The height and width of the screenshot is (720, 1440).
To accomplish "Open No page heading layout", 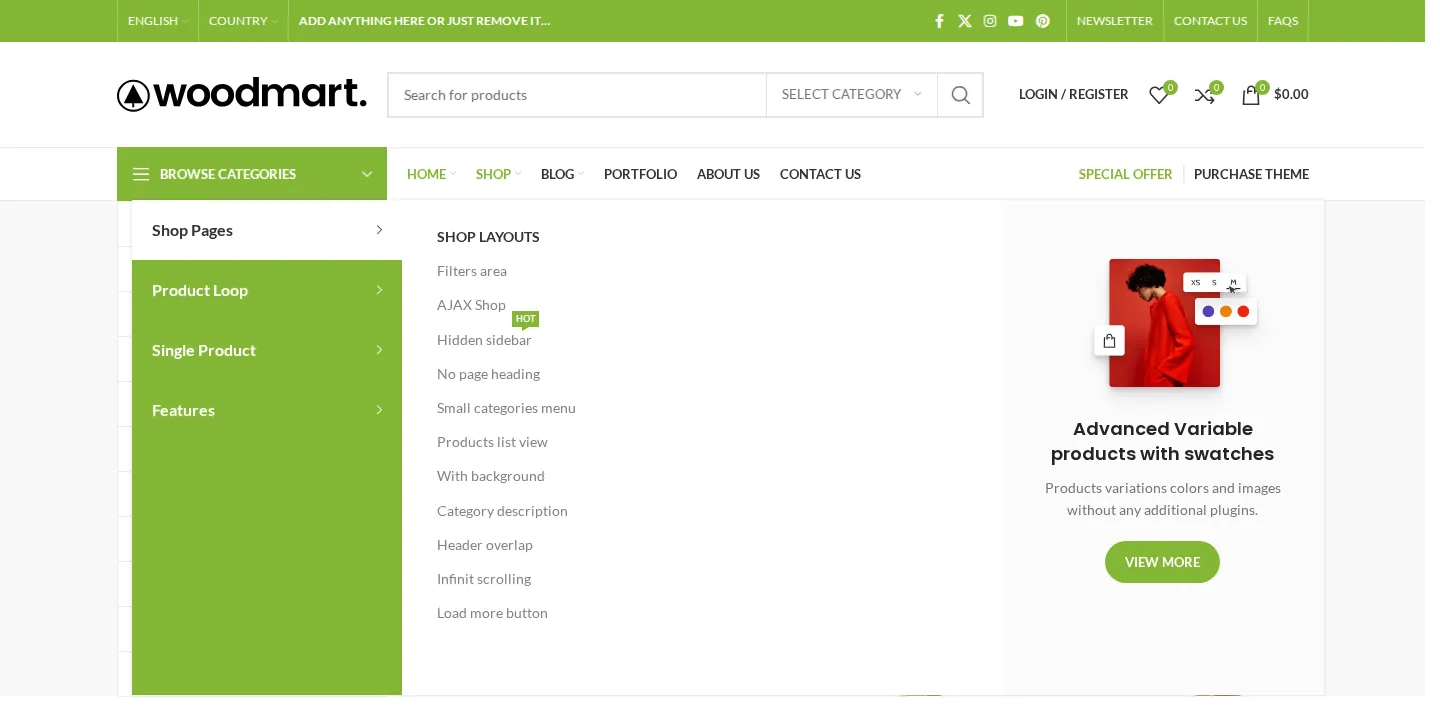I will click(488, 374).
